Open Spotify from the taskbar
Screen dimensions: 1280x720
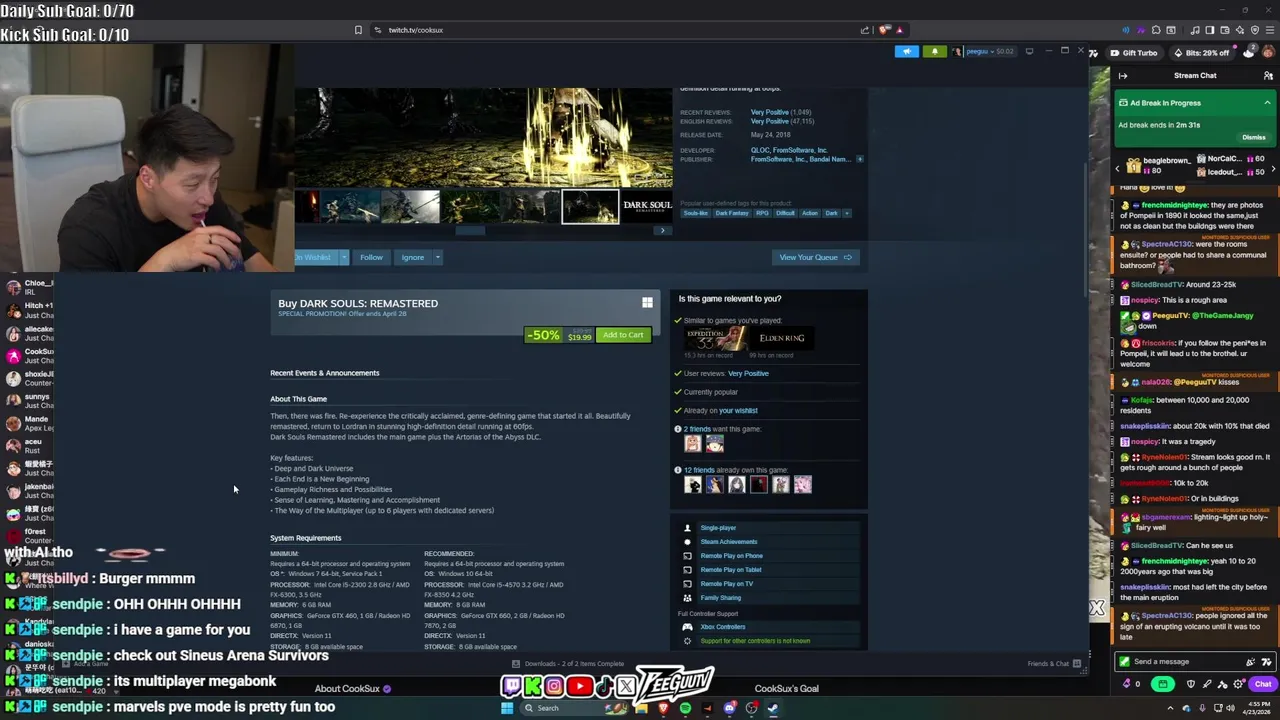pos(685,708)
